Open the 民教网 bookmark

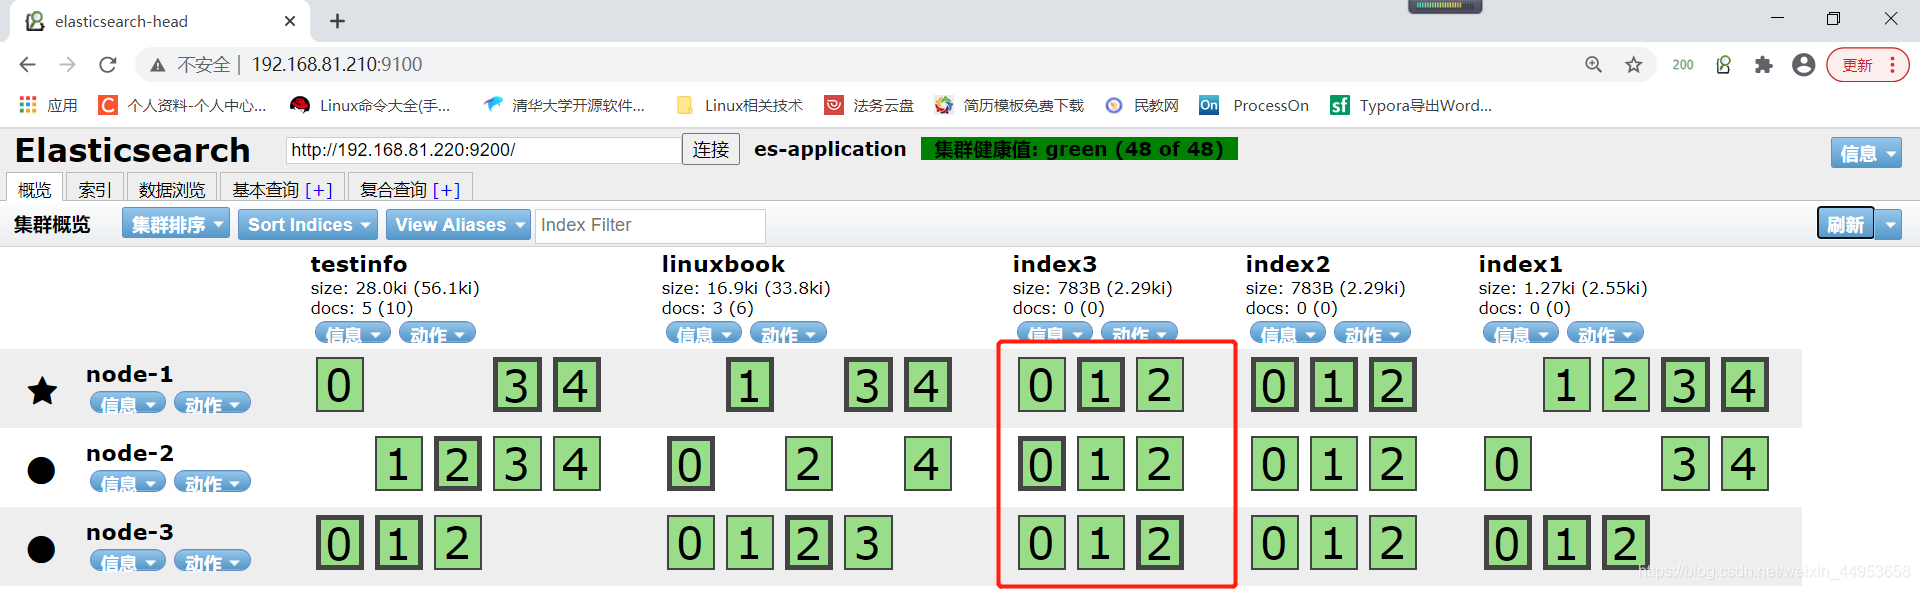(x=1142, y=105)
